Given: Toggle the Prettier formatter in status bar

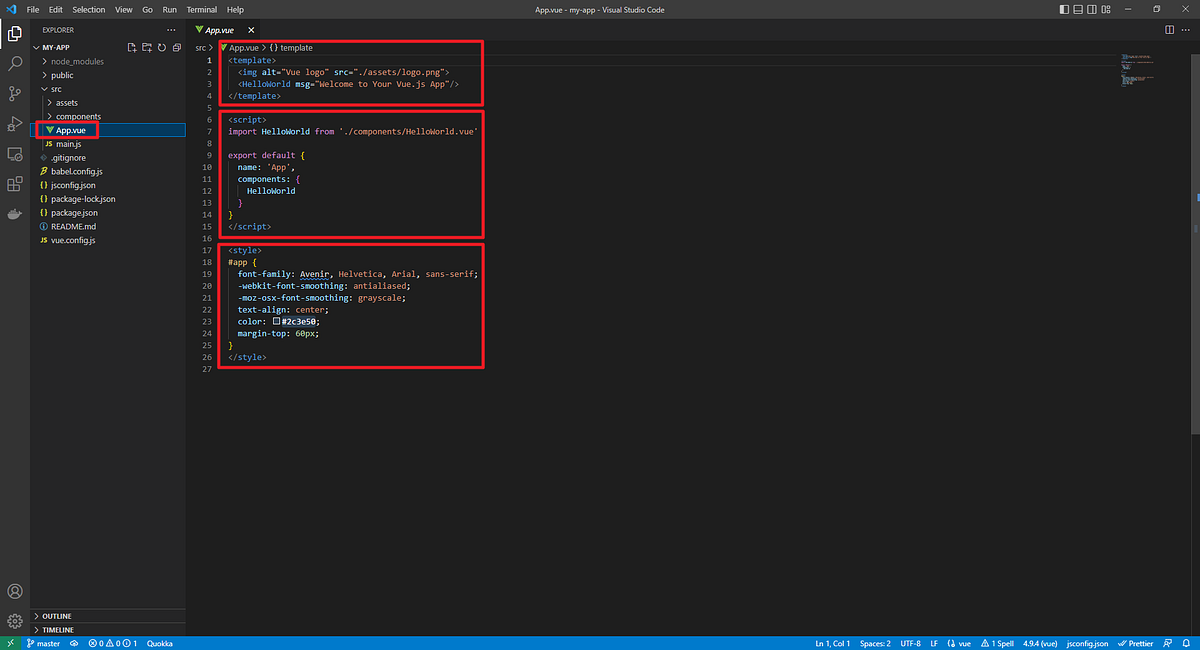Looking at the screenshot, I should tap(1136, 643).
